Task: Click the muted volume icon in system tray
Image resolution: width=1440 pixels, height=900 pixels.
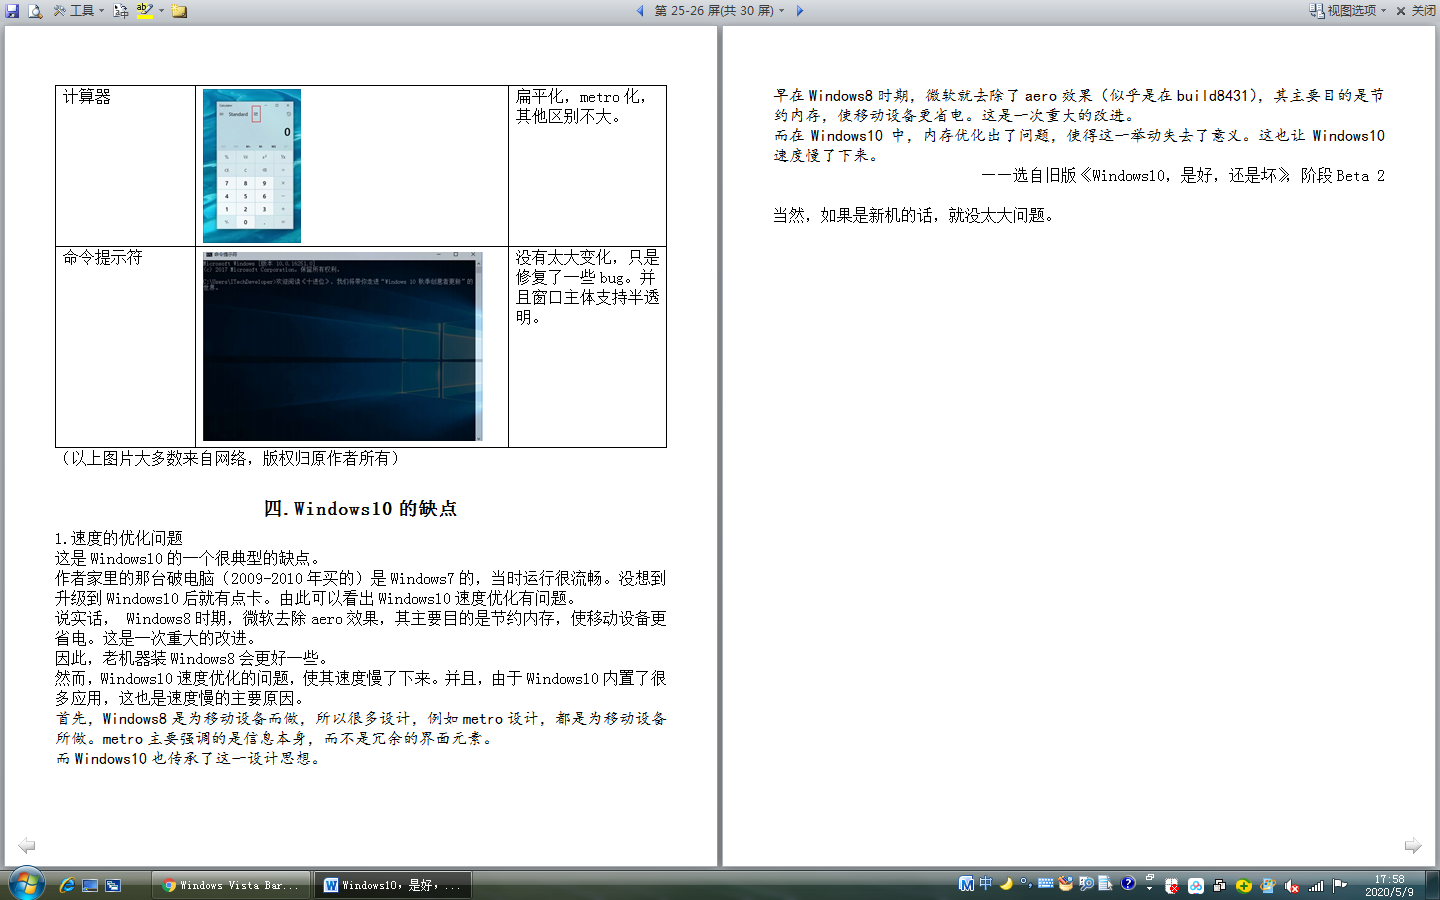Action: pos(1292,885)
